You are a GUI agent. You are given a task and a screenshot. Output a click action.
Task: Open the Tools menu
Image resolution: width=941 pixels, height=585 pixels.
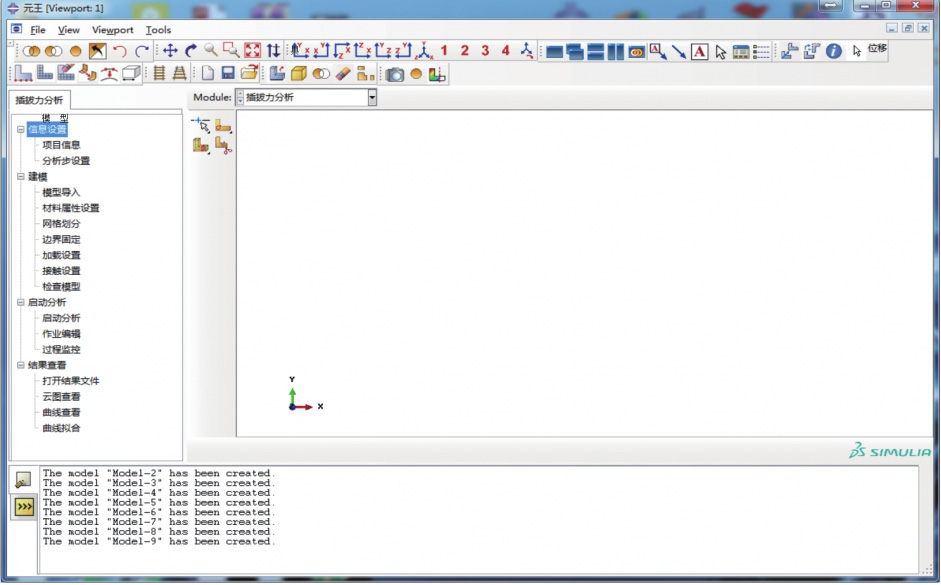tap(158, 30)
